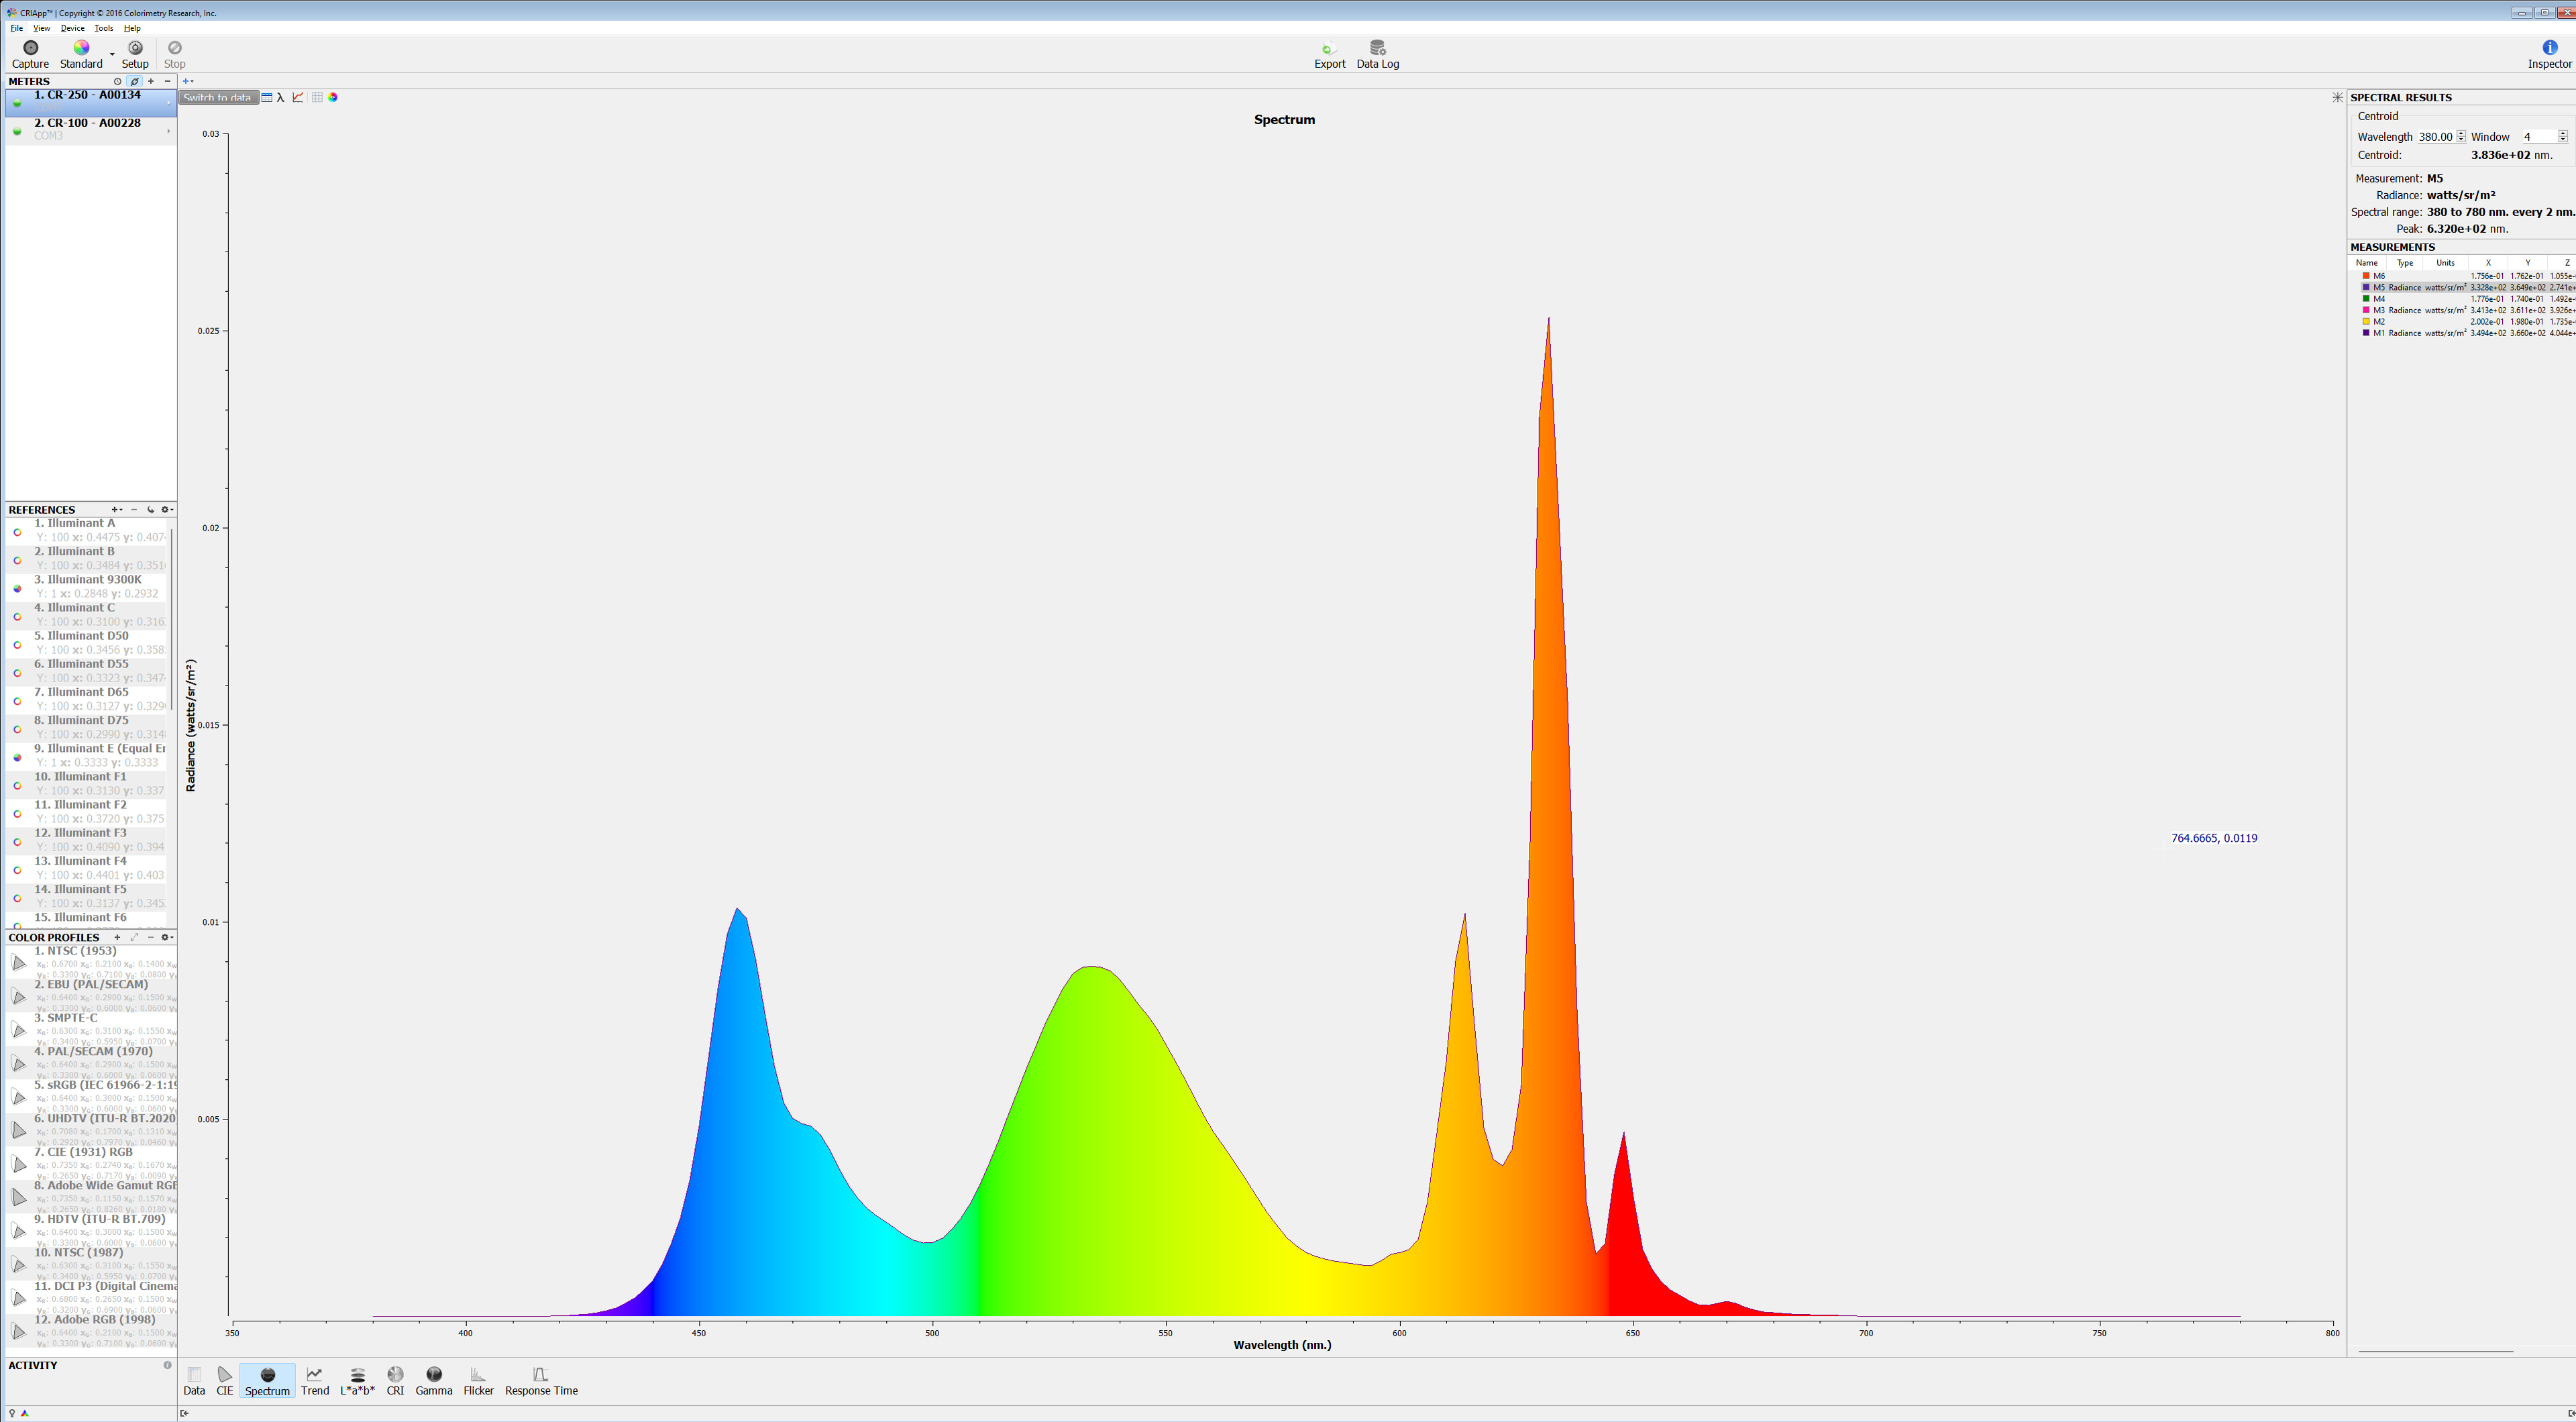The height and width of the screenshot is (1422, 2576).
Task: Open the Tools menu
Action: click(x=103, y=28)
